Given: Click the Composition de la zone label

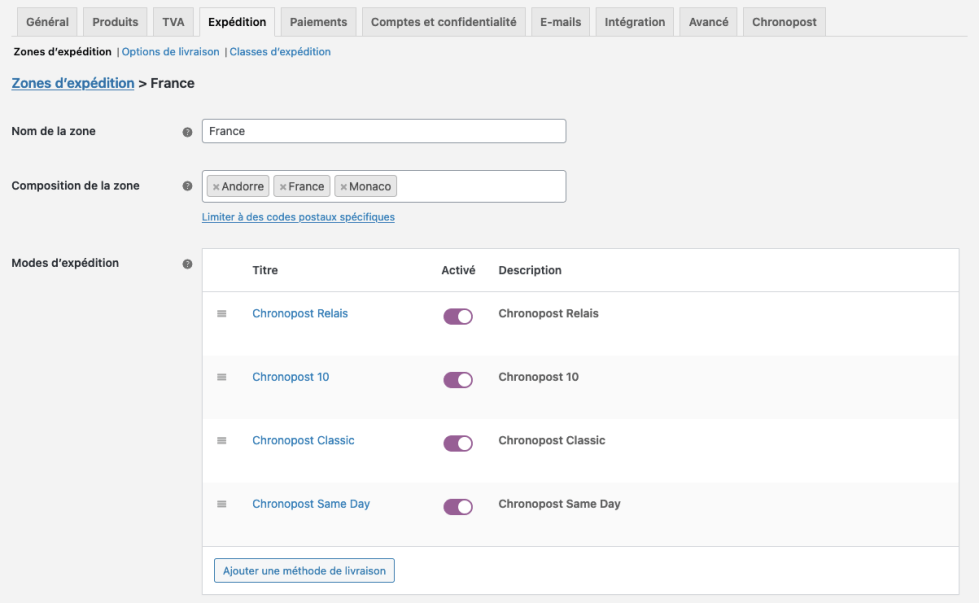Looking at the screenshot, I should point(76,185).
